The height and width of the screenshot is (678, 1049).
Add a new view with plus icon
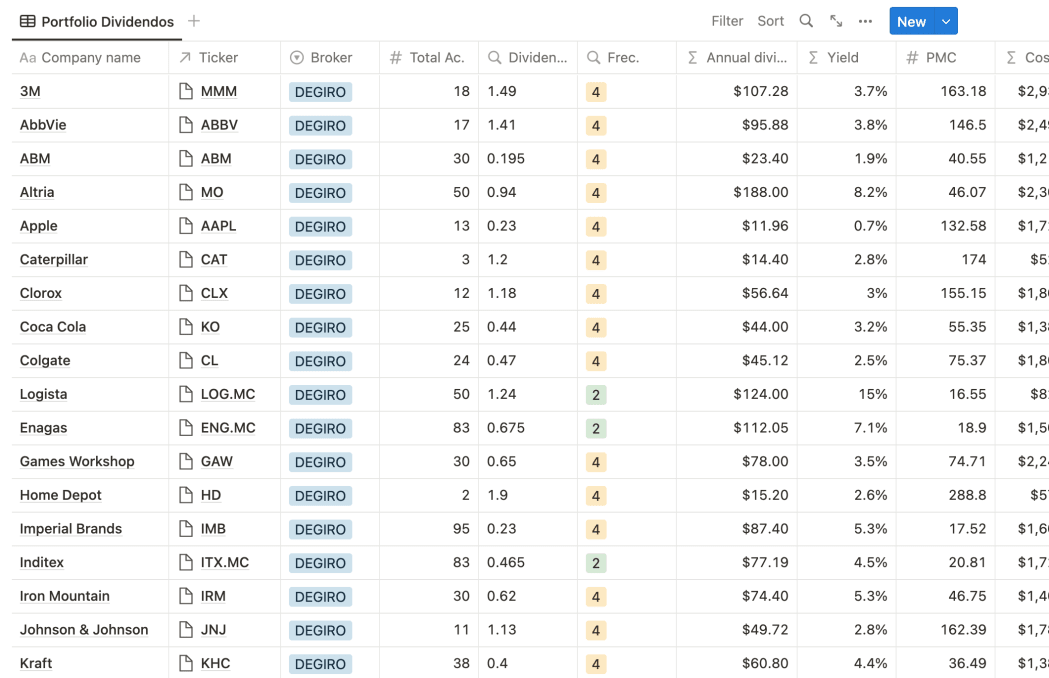click(x=194, y=21)
